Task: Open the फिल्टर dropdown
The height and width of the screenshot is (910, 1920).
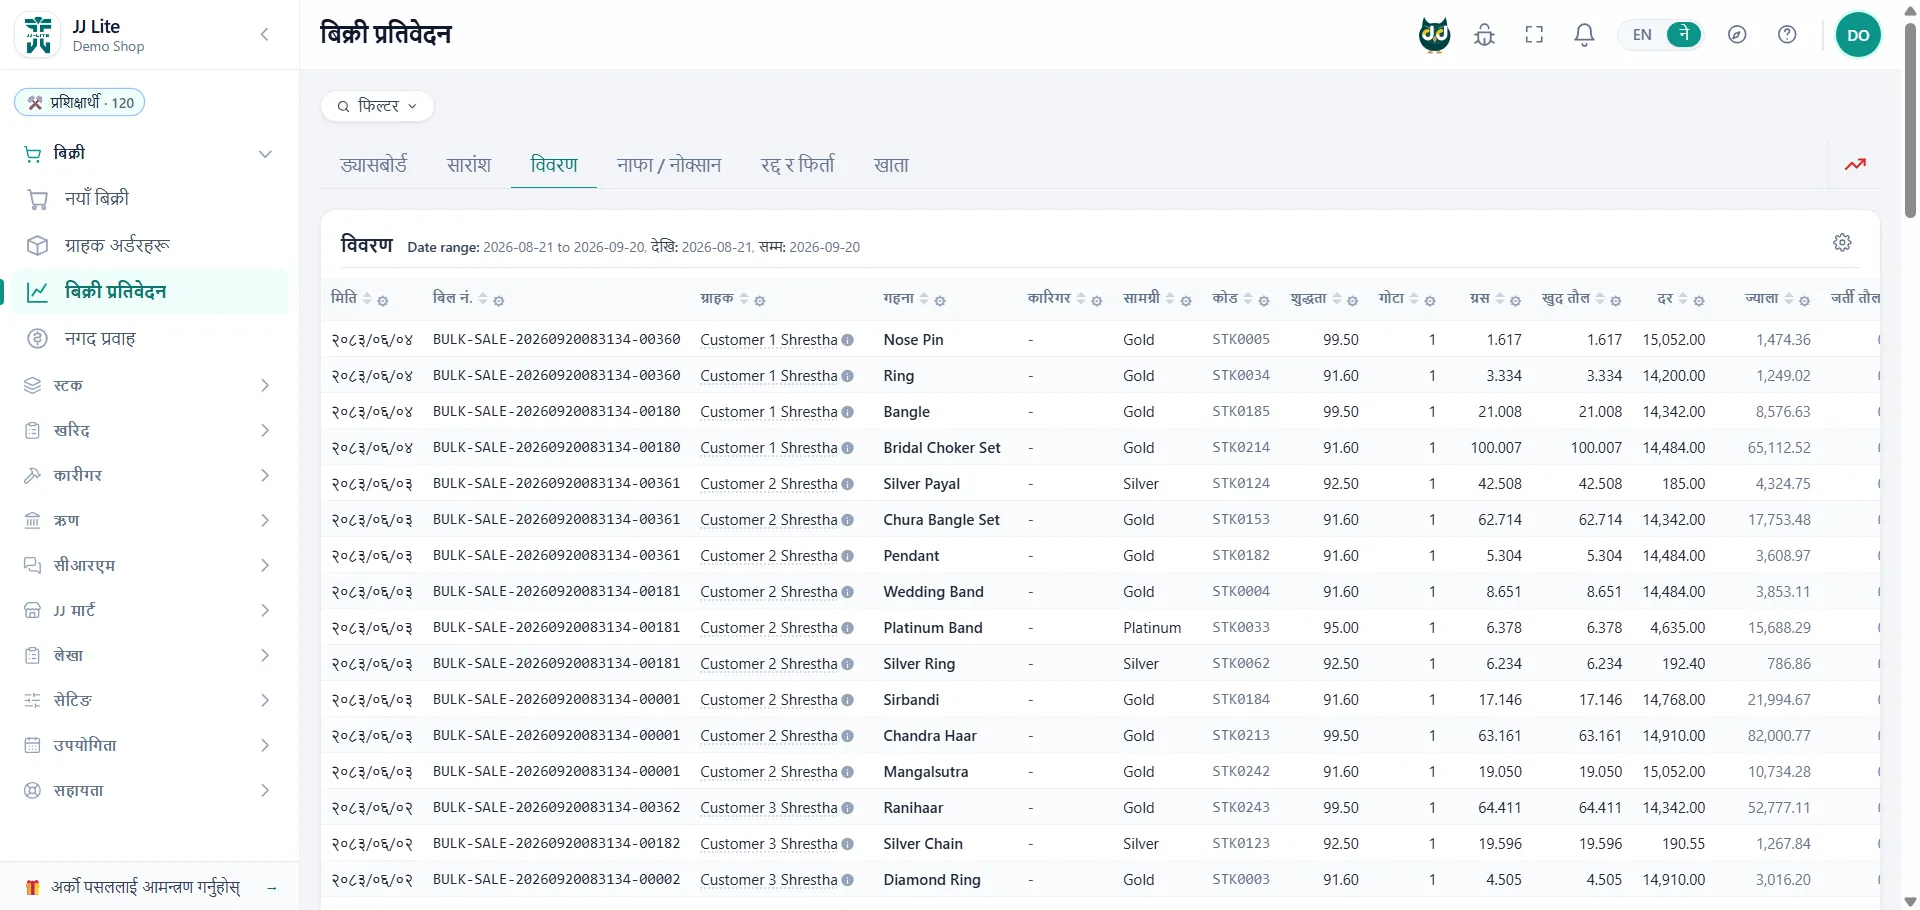Action: 377,106
